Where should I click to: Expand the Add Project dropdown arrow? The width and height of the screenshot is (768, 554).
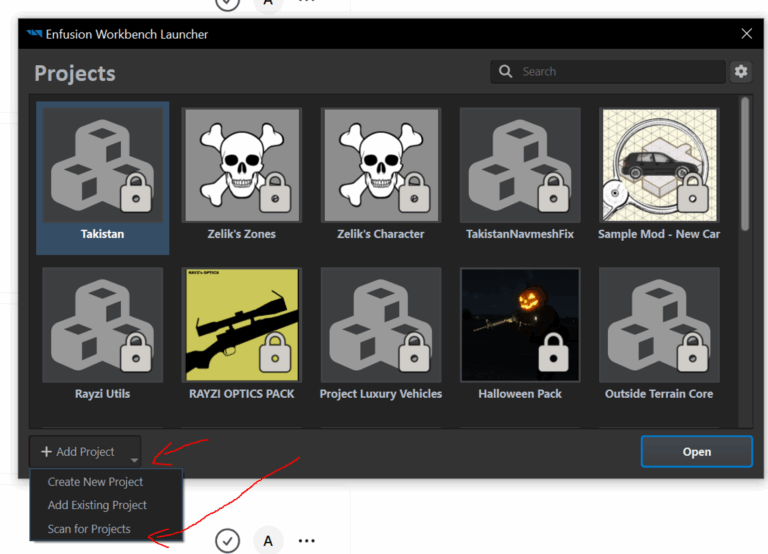pos(134,459)
